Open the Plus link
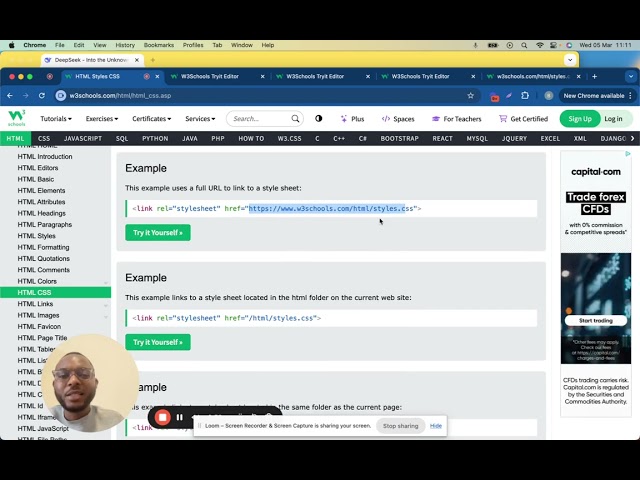640x480 pixels. tap(352, 119)
